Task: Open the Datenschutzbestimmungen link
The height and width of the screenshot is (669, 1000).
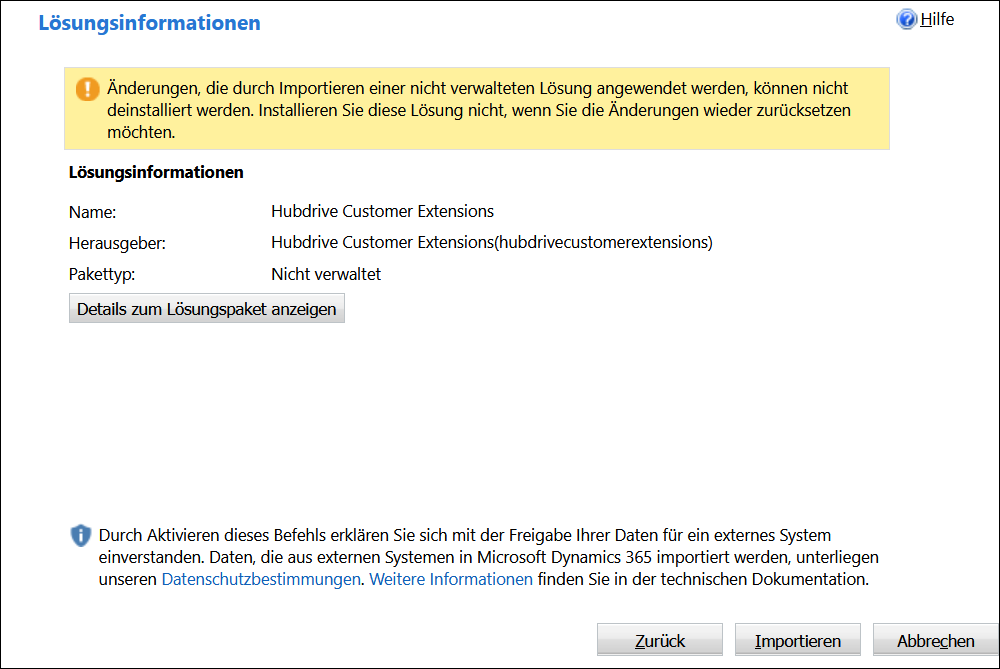Action: click(261, 579)
